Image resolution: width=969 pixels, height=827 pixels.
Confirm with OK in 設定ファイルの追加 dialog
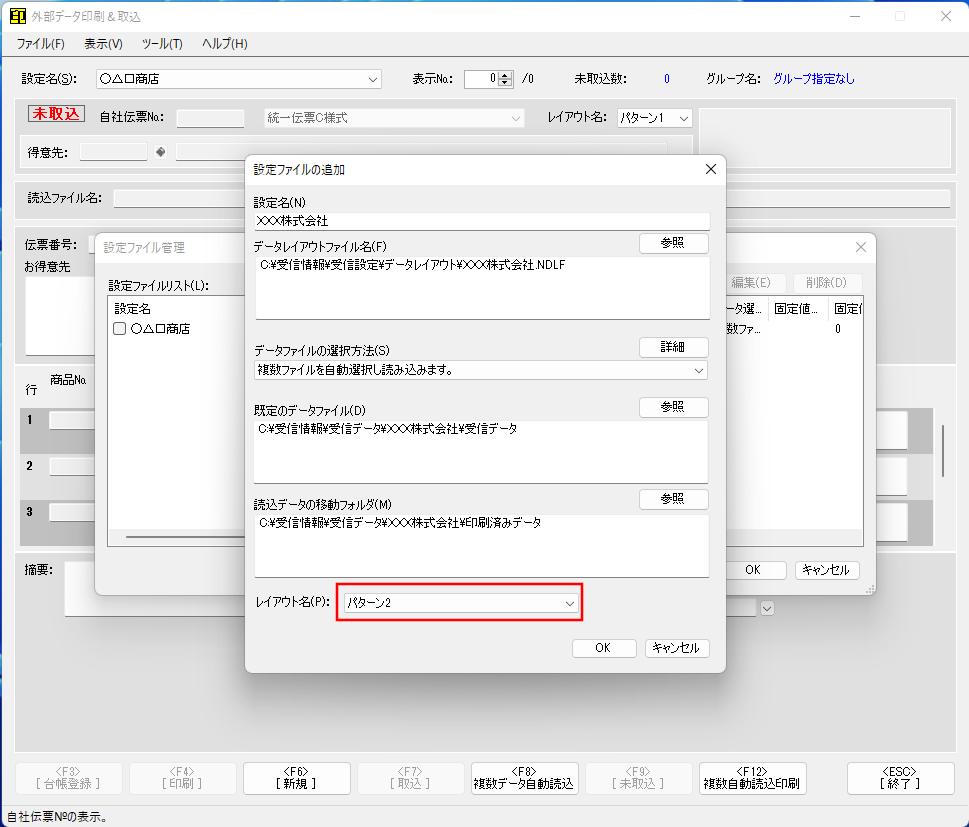[604, 648]
